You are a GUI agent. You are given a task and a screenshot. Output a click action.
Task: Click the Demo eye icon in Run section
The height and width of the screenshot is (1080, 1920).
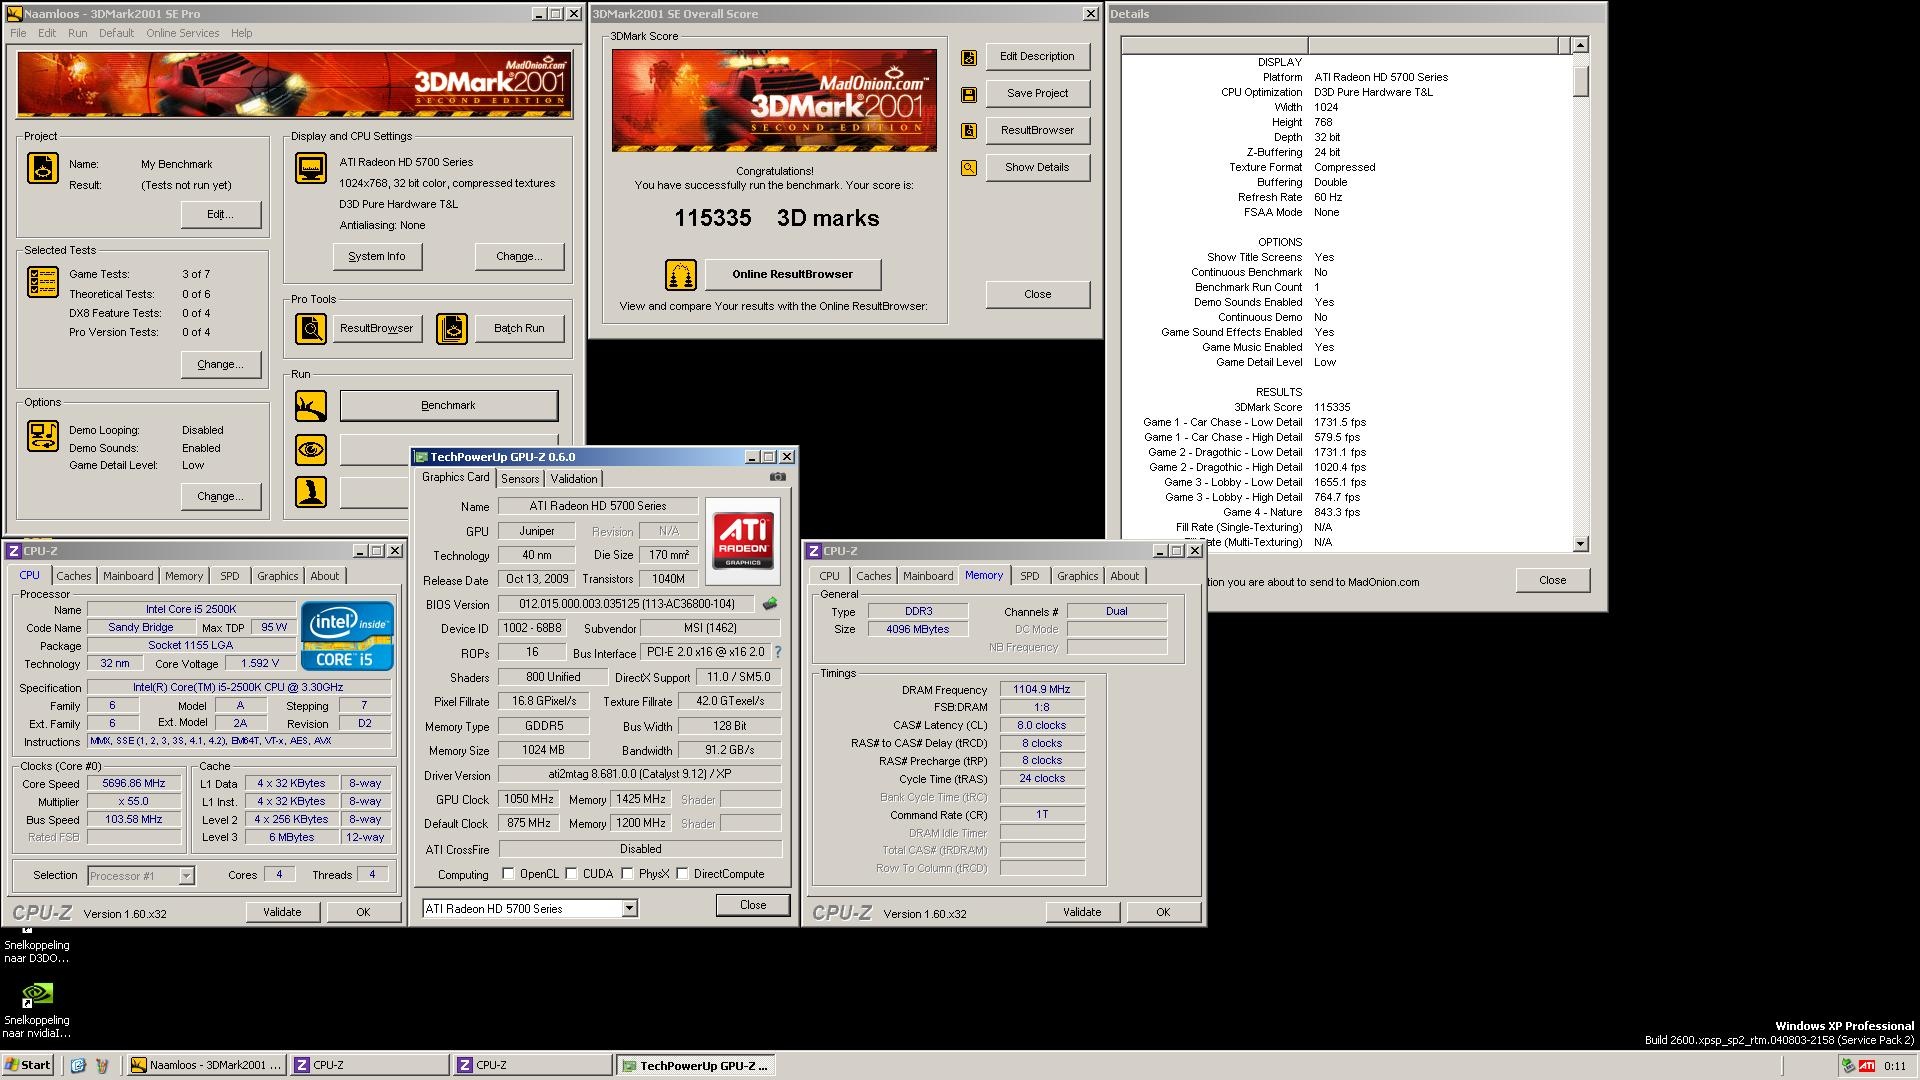[x=311, y=450]
